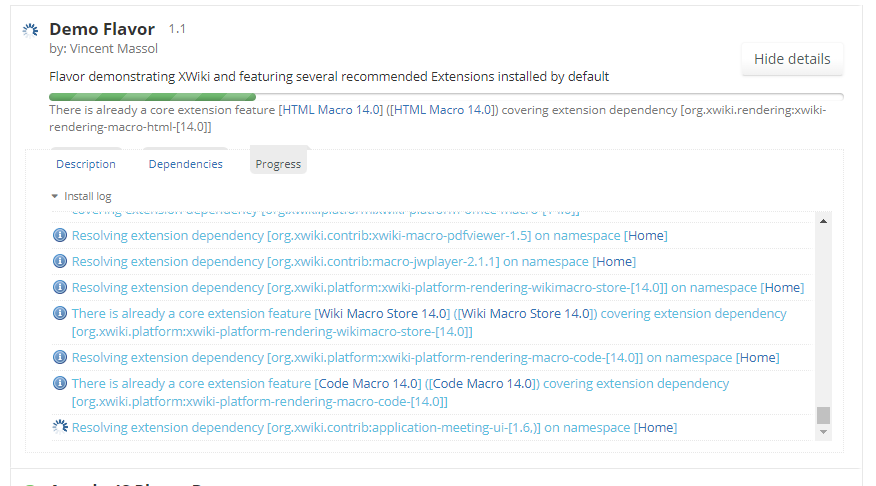
Task: Click the Demo Flavor extension title
Action: pyautogui.click(x=102, y=29)
